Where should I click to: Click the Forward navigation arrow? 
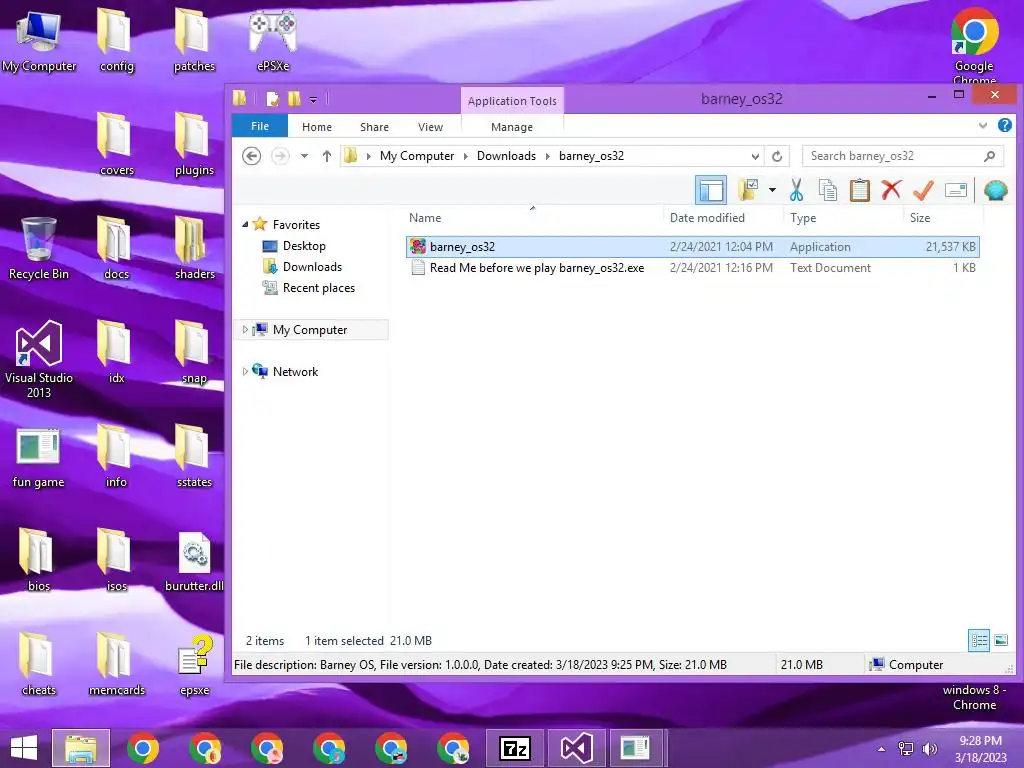pos(280,156)
